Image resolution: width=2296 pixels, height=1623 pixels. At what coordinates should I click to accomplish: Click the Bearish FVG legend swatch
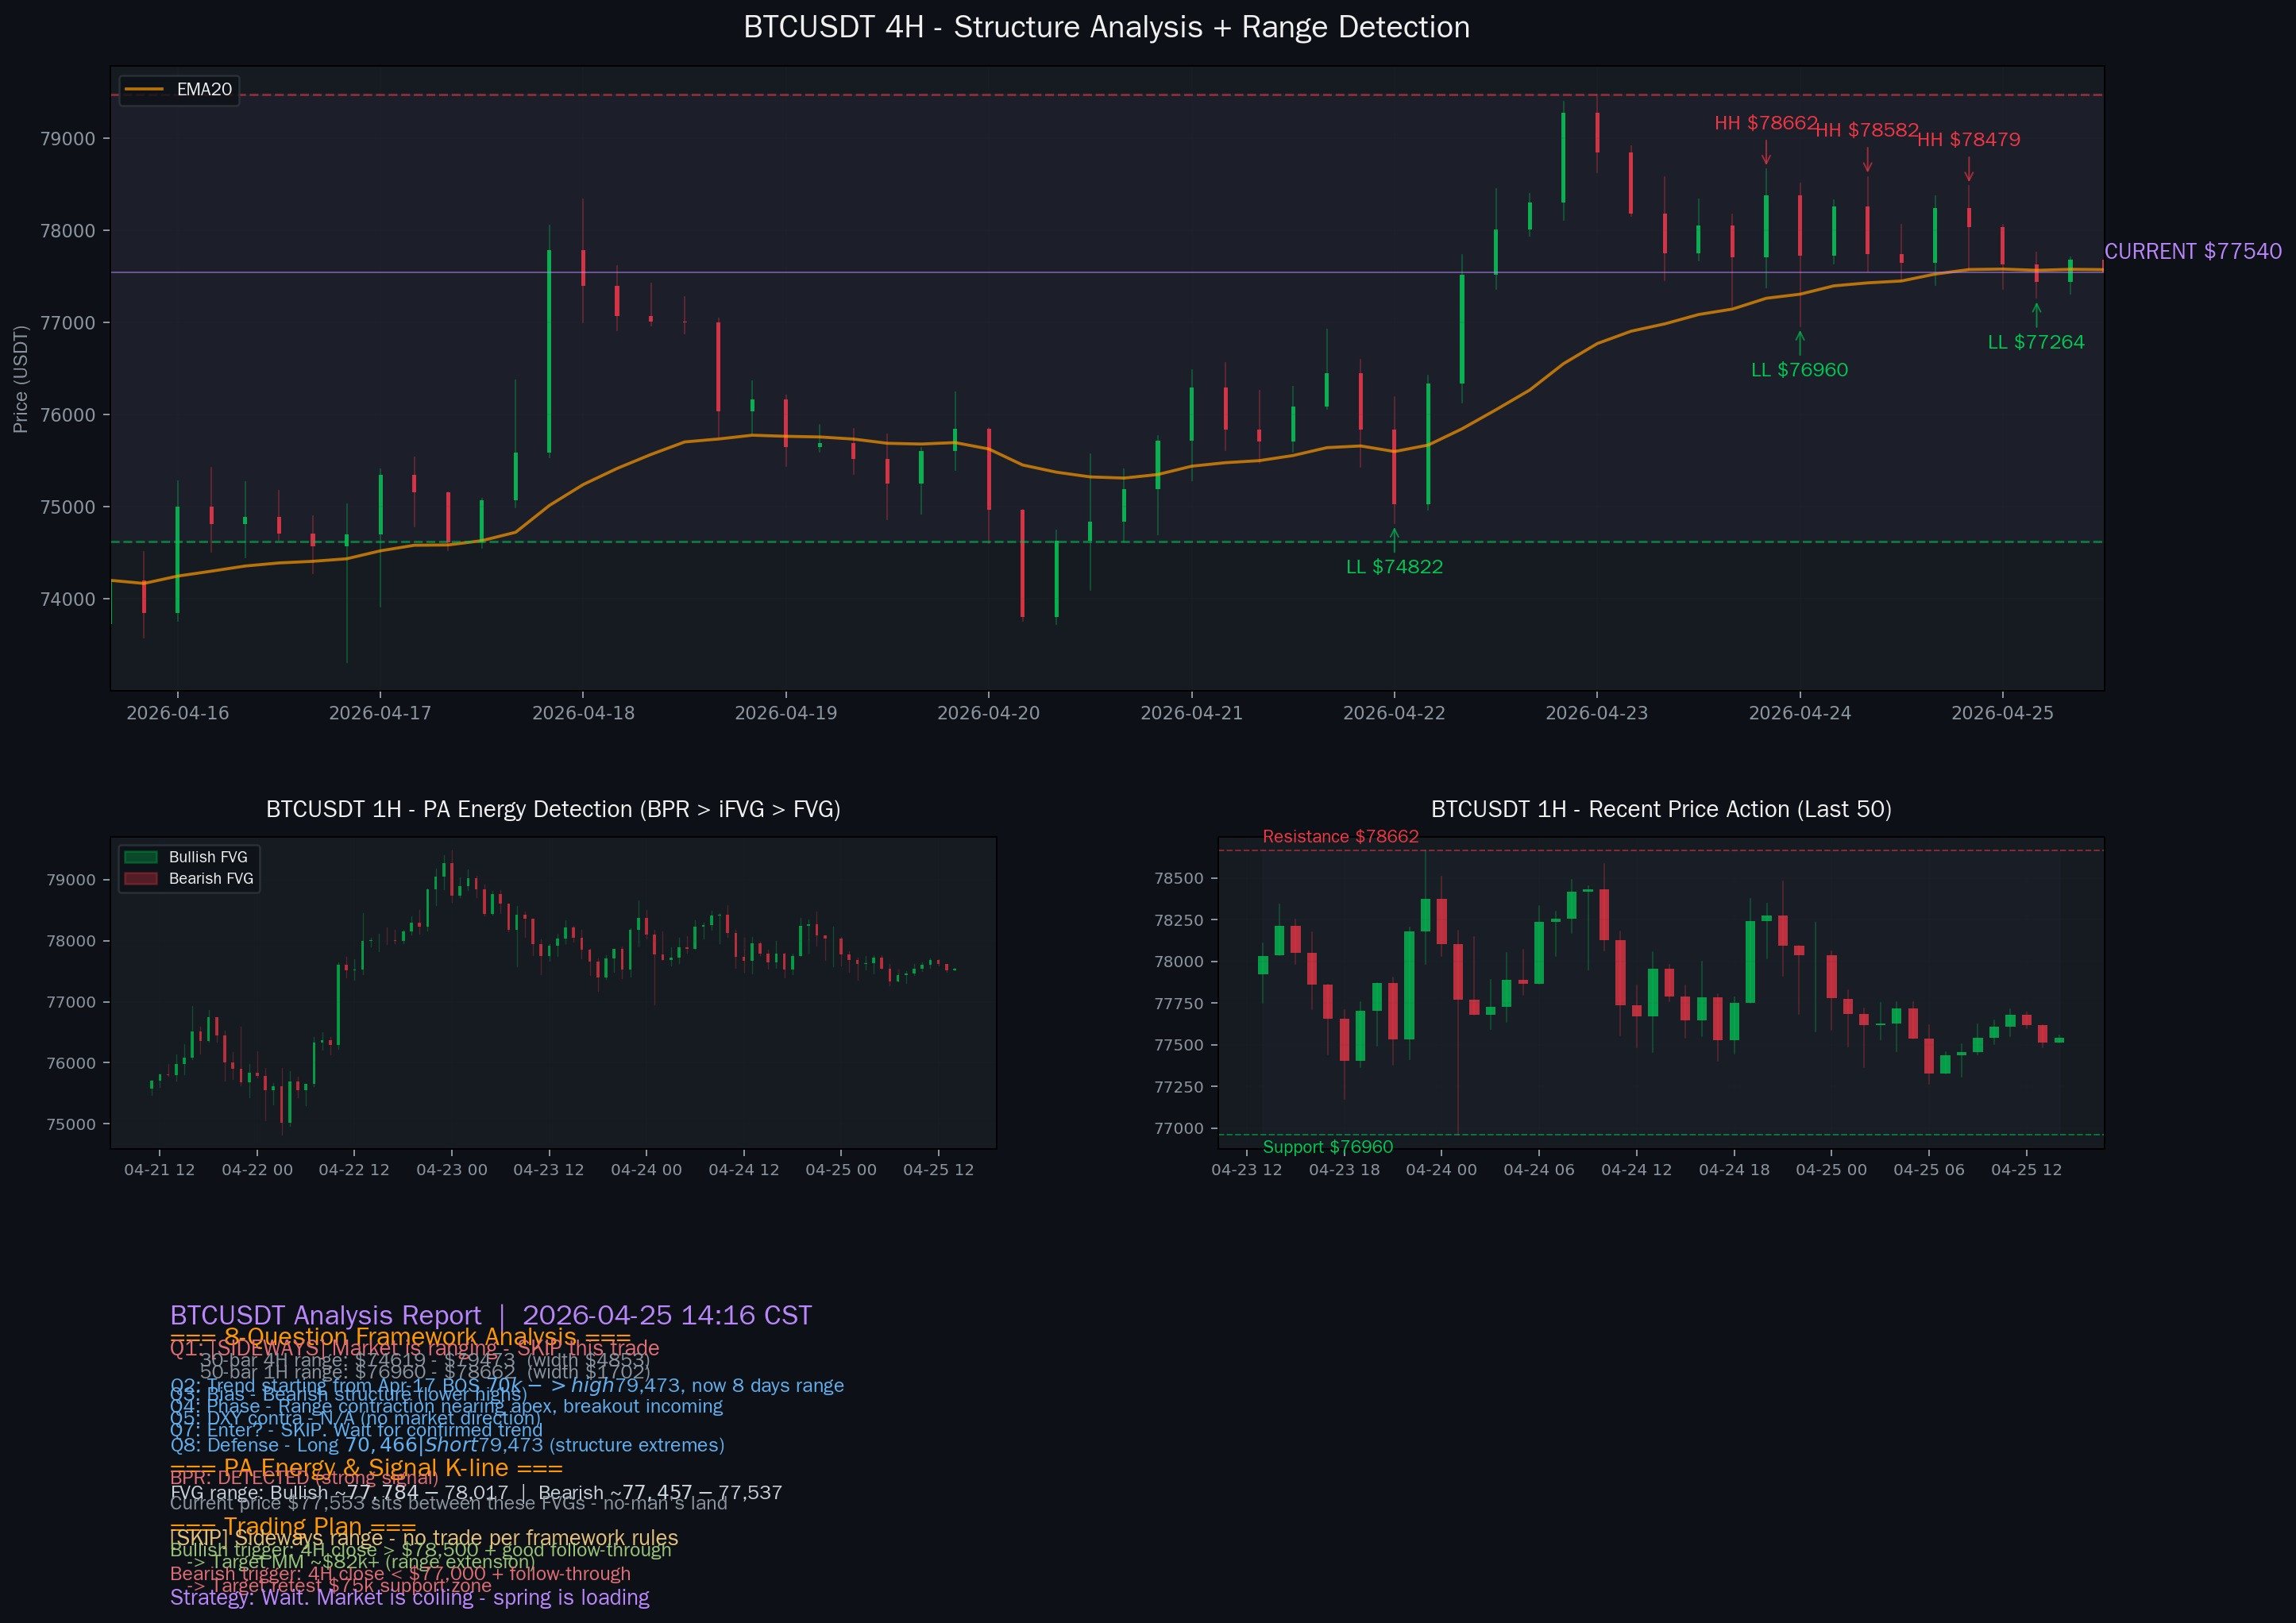point(140,879)
